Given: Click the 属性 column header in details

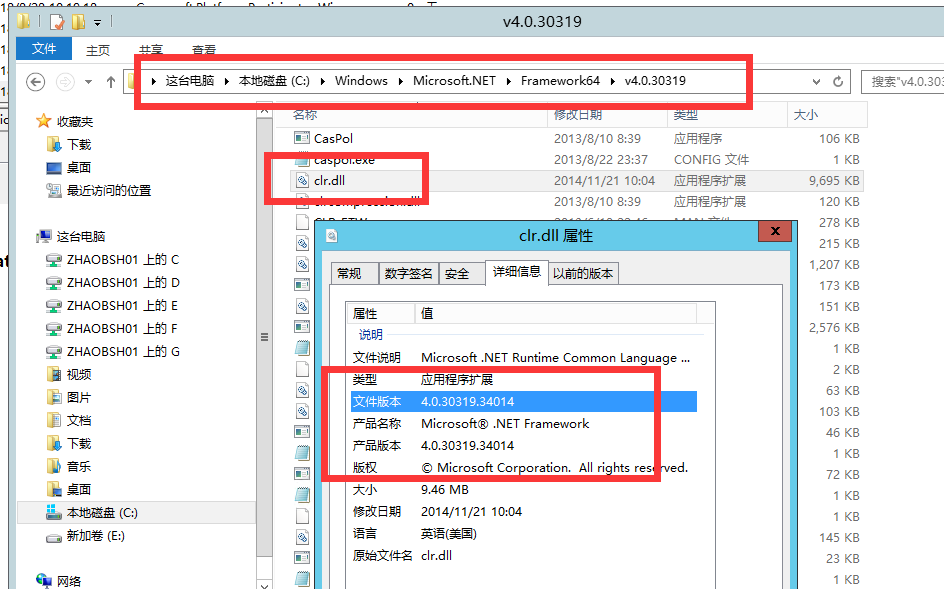Looking at the screenshot, I should (x=380, y=314).
